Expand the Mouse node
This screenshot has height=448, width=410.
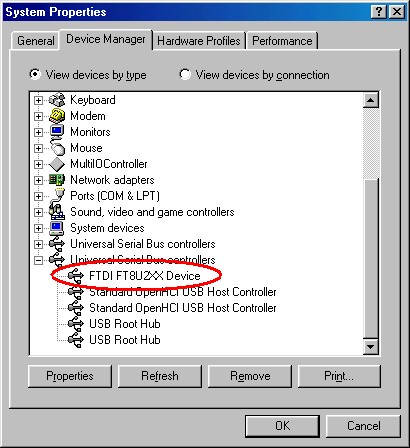tap(39, 148)
